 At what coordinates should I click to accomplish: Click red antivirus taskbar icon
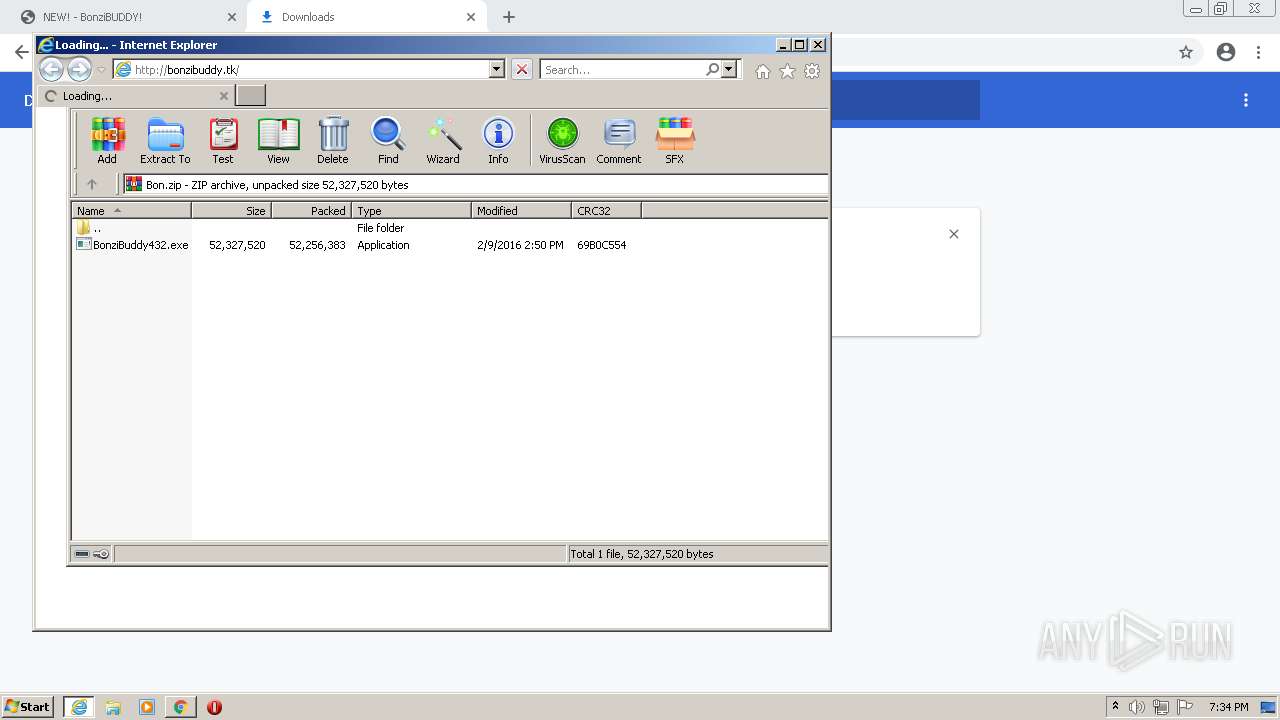(x=214, y=707)
